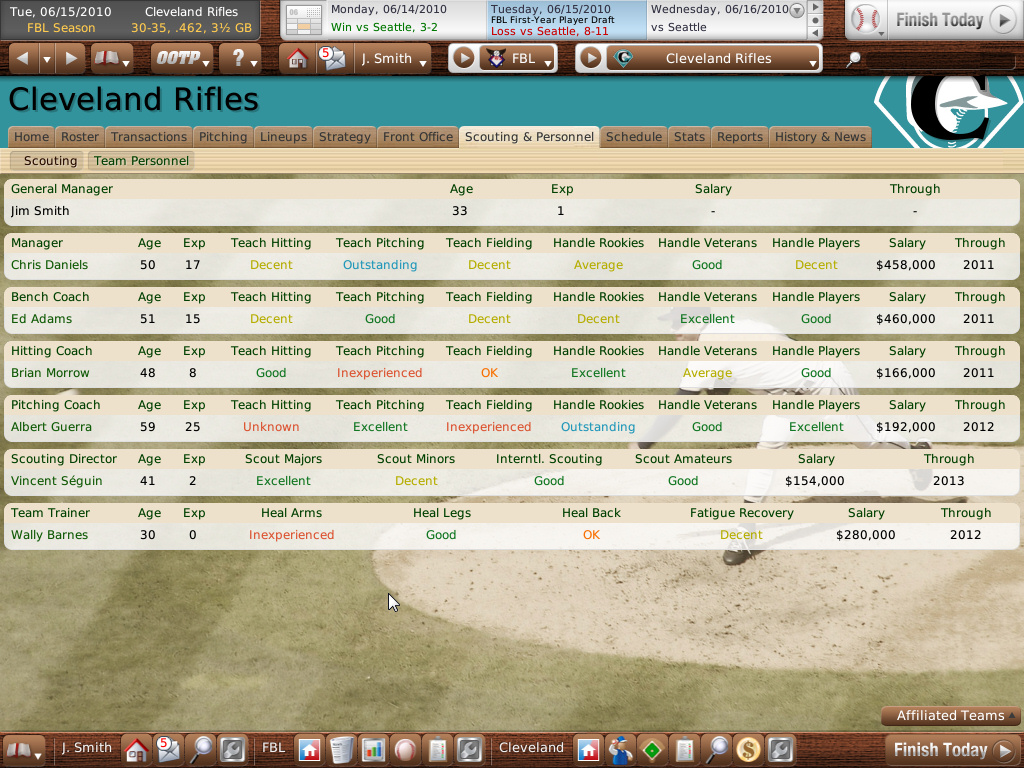This screenshot has width=1024, height=768.
Task: Open the FBL bar chart icon in bottom bar
Action: pos(373,749)
